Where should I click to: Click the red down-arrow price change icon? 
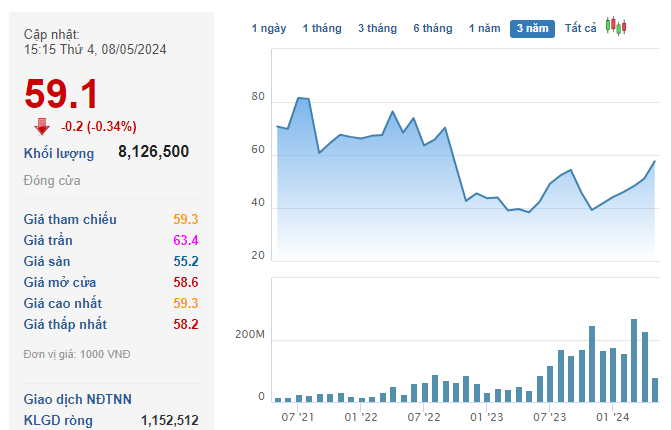coord(42,126)
